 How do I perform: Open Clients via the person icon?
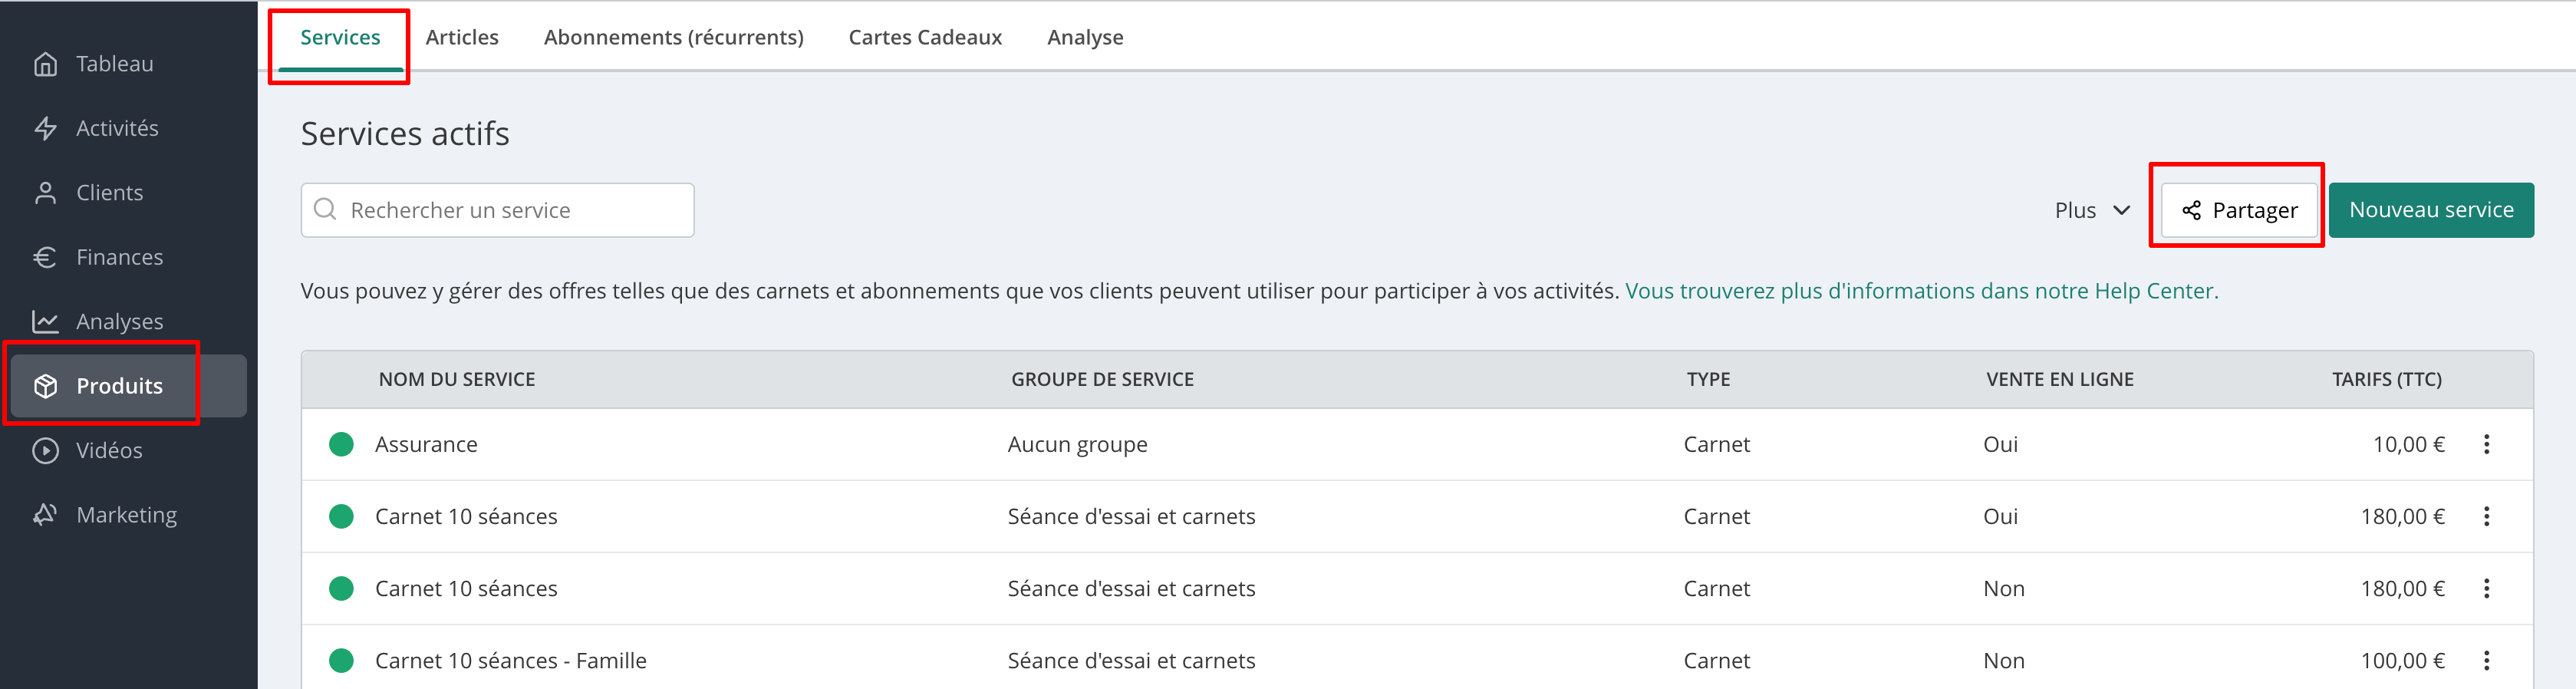45,193
